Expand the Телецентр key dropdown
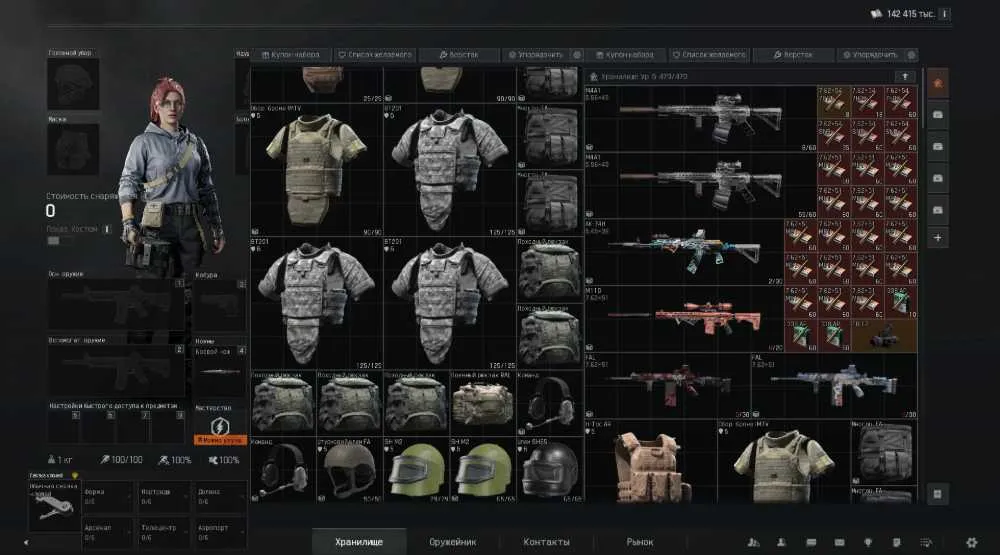The width and height of the screenshot is (1000, 555). [165, 532]
